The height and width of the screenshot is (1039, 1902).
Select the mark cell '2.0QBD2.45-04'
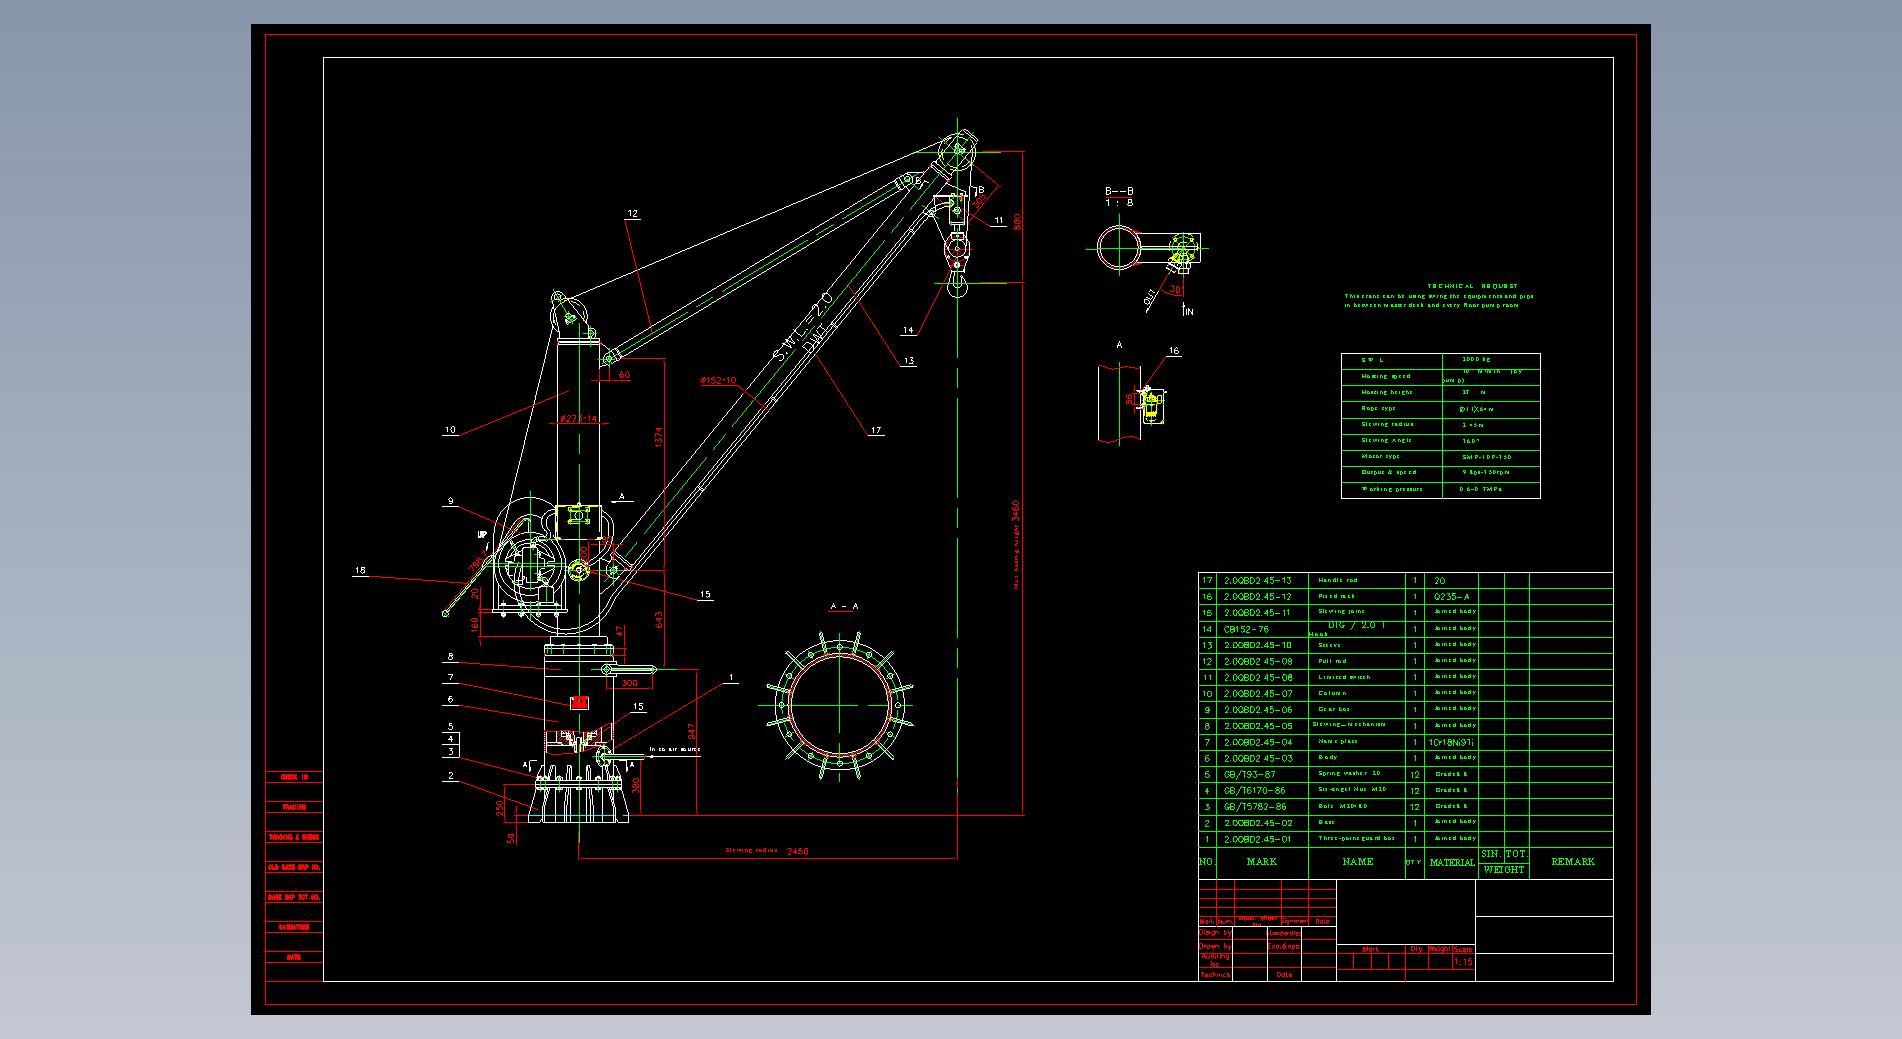[1258, 742]
